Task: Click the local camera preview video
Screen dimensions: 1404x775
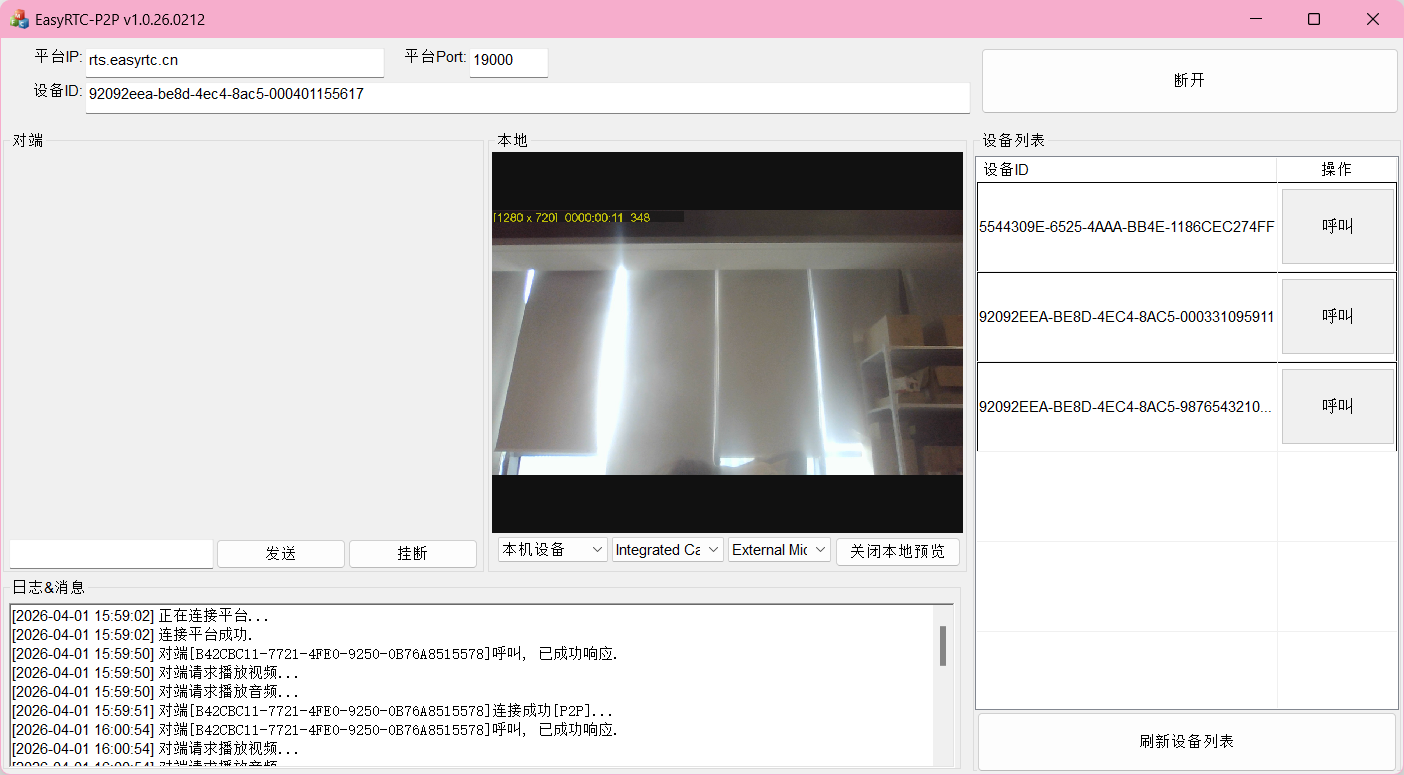Action: 727,342
